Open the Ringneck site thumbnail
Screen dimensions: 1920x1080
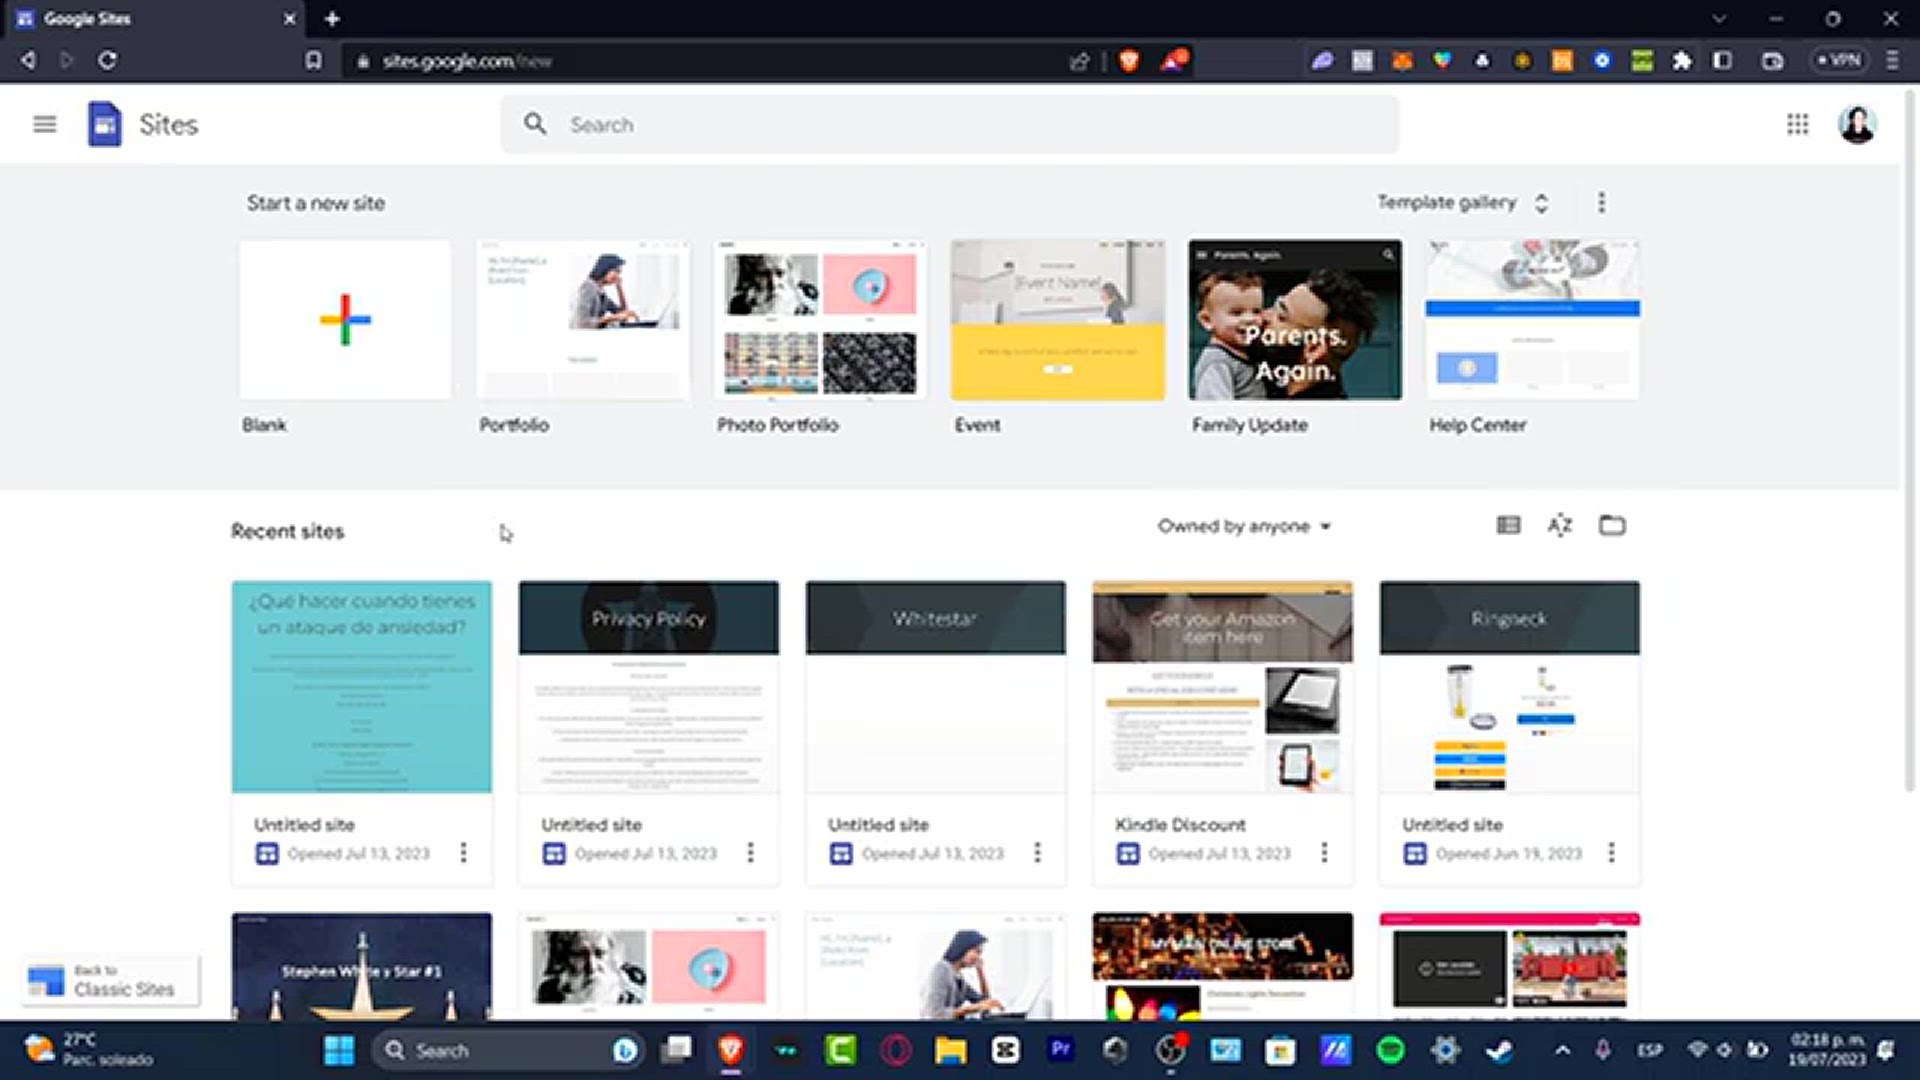[x=1510, y=687]
